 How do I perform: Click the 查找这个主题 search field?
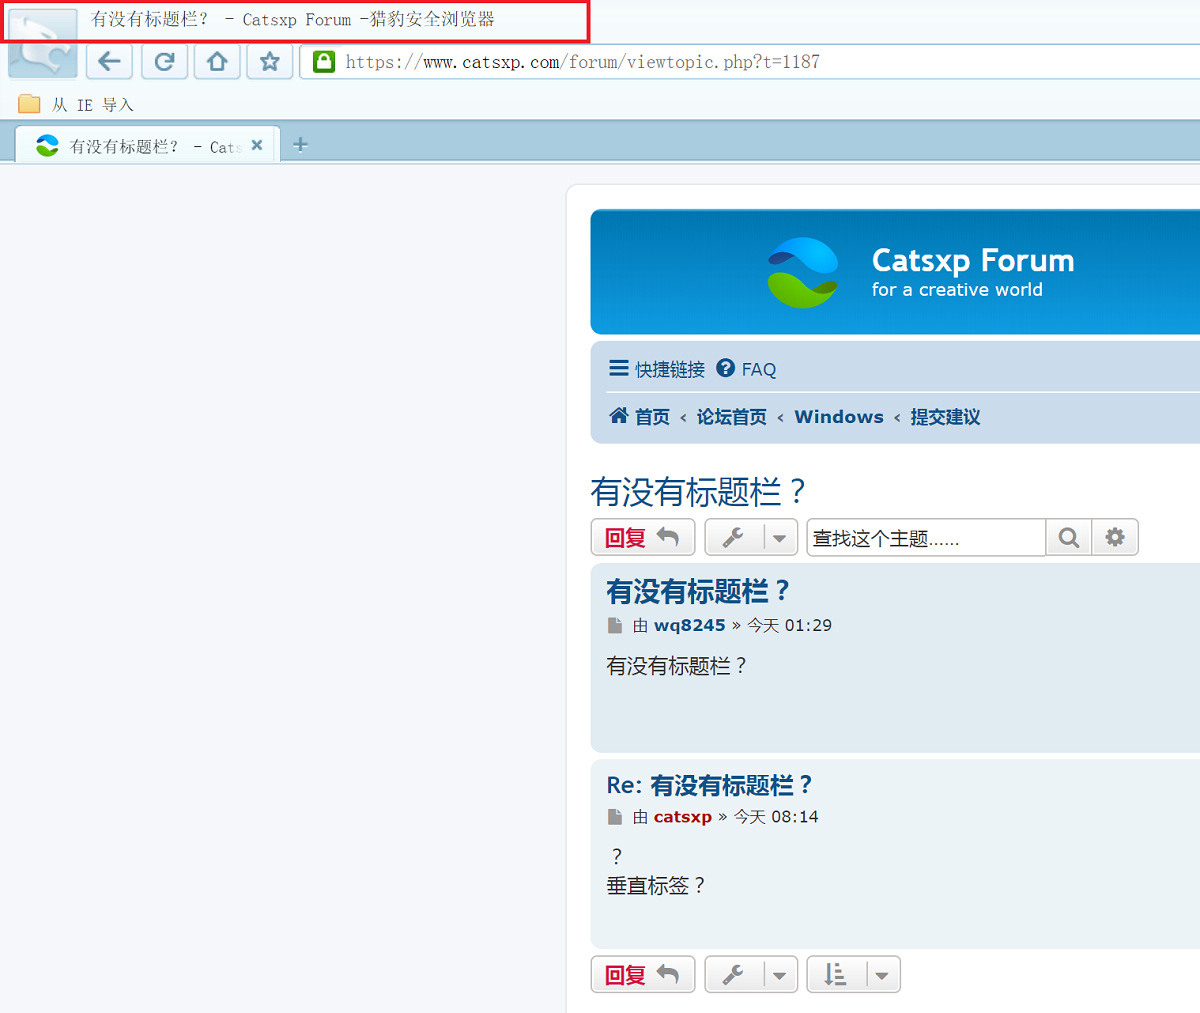(x=925, y=538)
